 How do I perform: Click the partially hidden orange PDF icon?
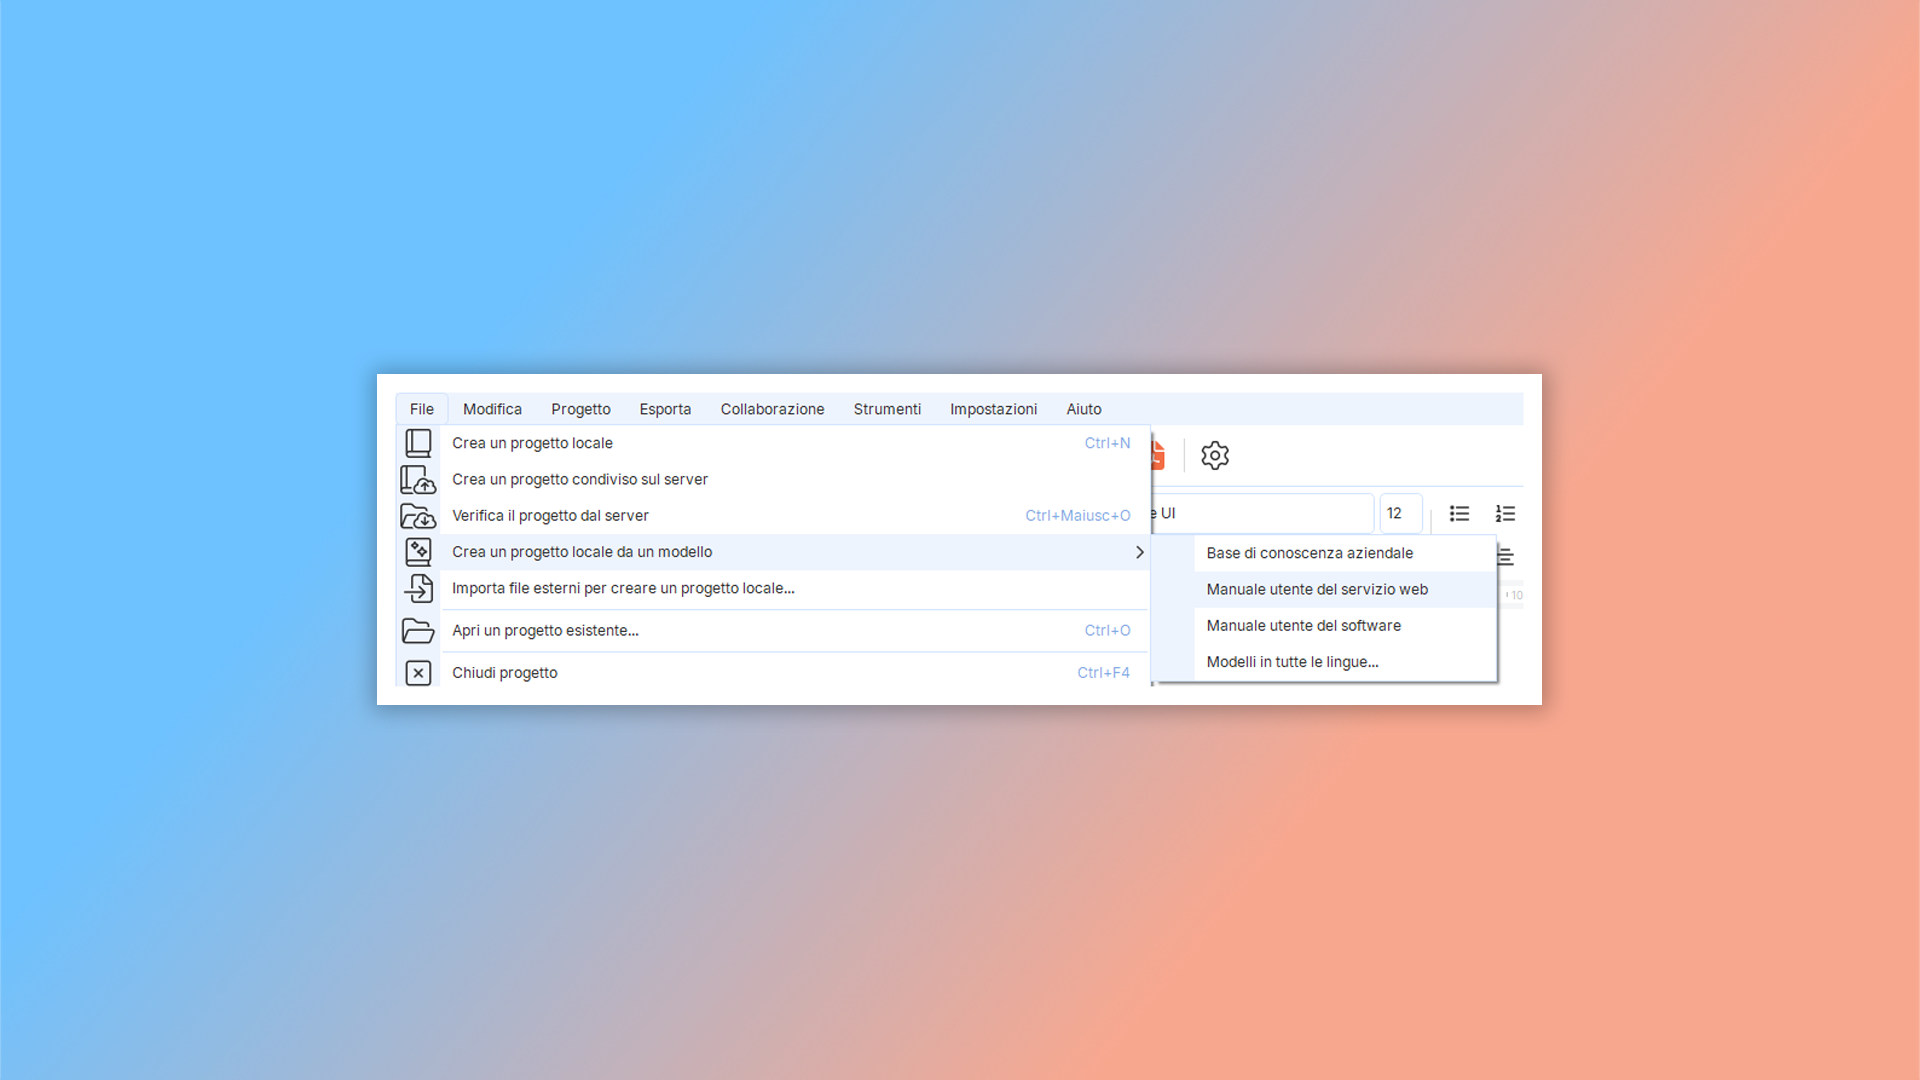1158,455
